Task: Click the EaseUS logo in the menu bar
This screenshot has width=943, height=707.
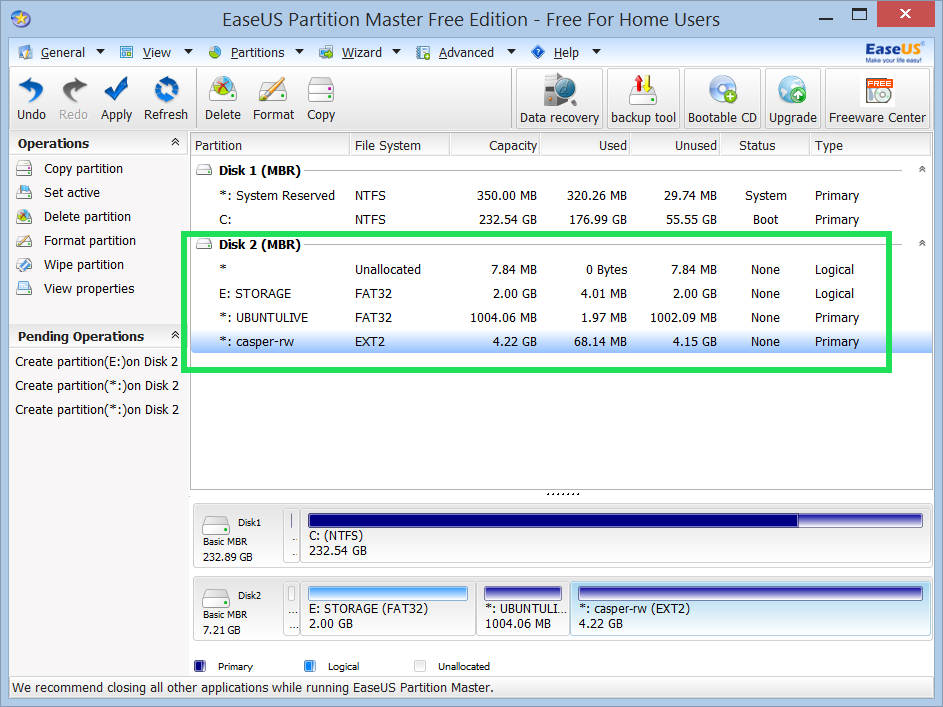Action: tap(894, 52)
